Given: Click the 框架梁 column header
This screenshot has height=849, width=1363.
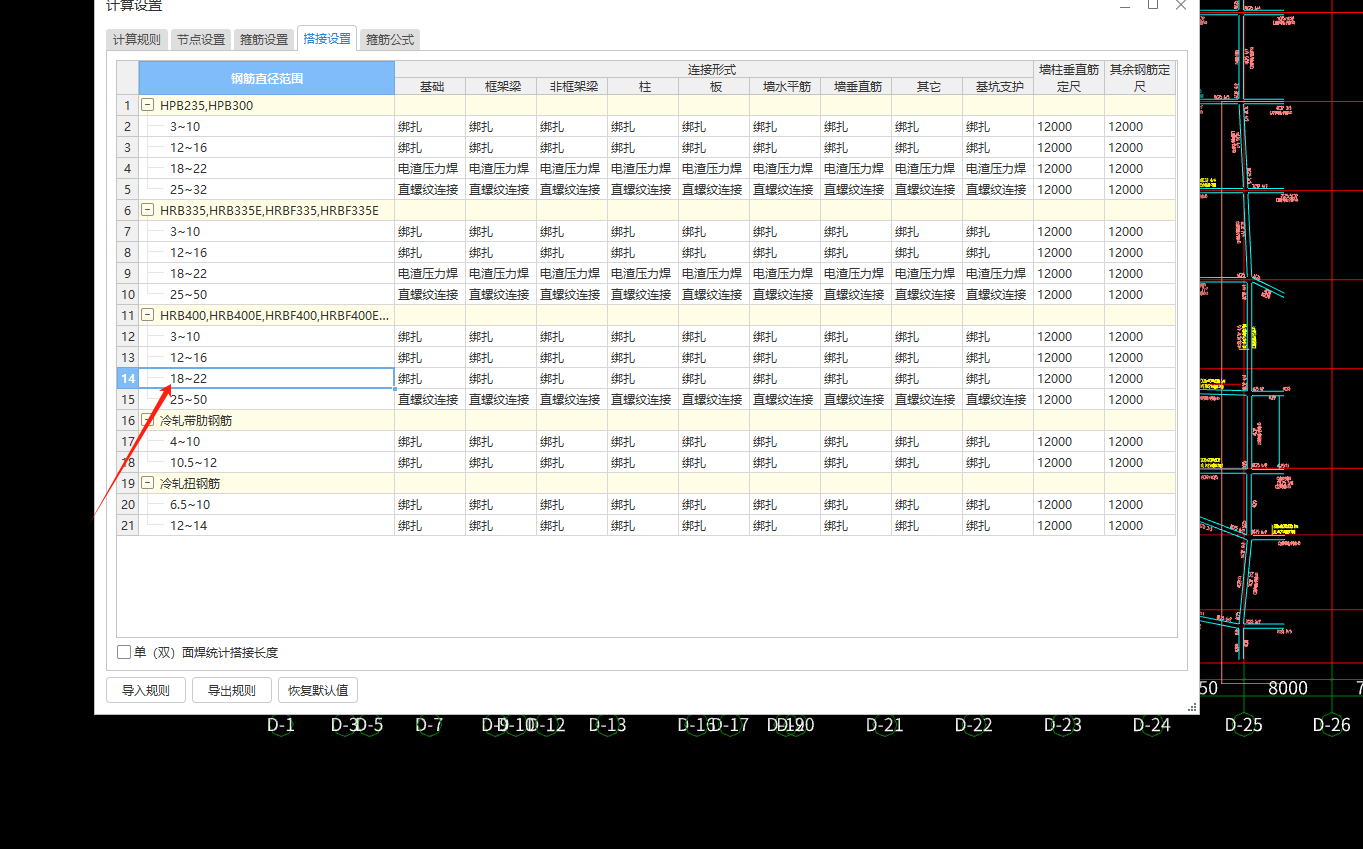Looking at the screenshot, I should [x=501, y=87].
